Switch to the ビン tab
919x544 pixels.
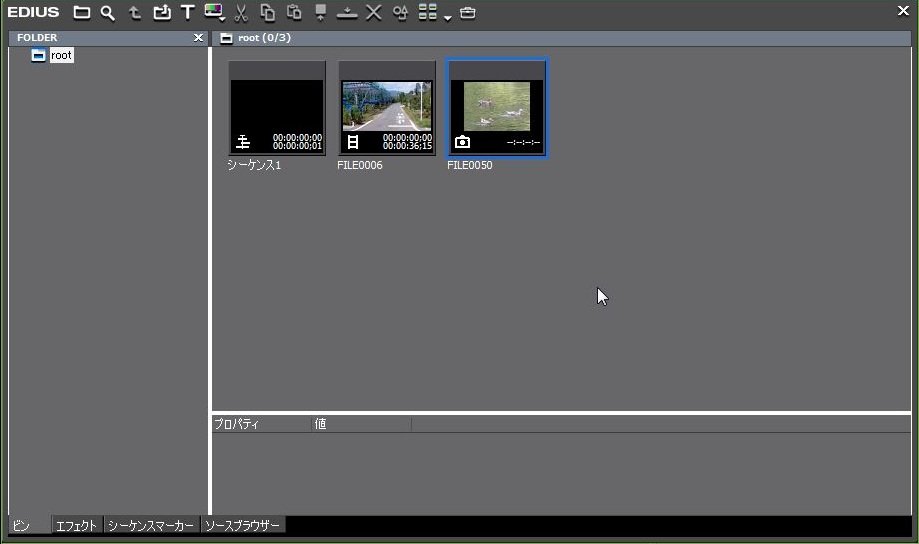30,525
